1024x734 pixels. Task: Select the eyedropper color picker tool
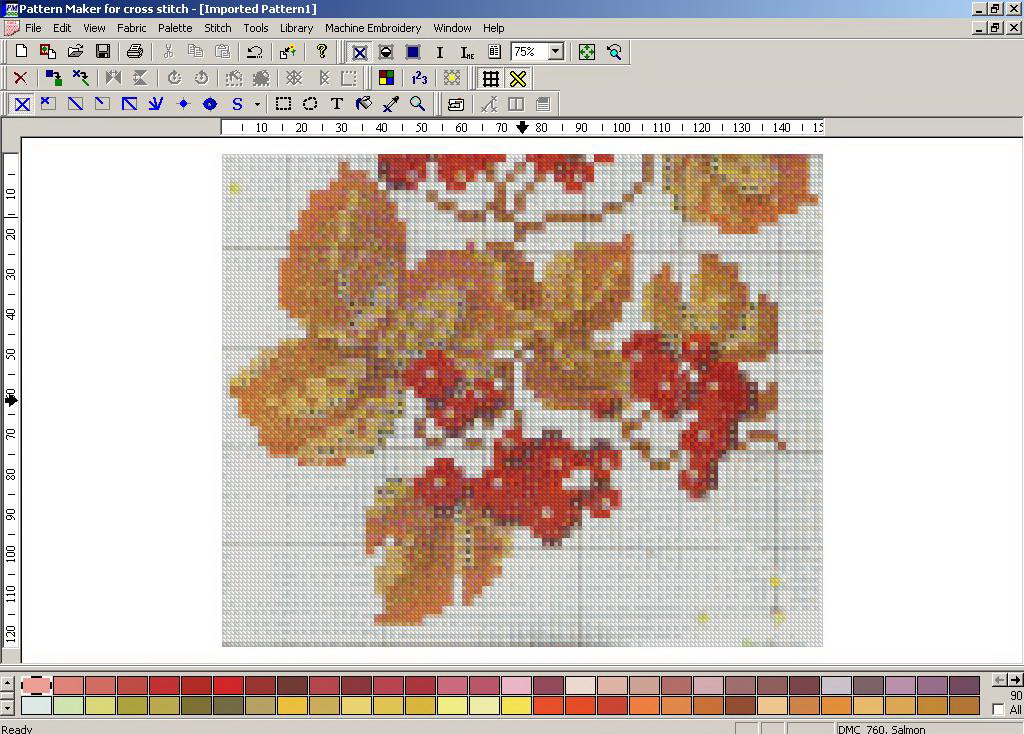pos(391,104)
